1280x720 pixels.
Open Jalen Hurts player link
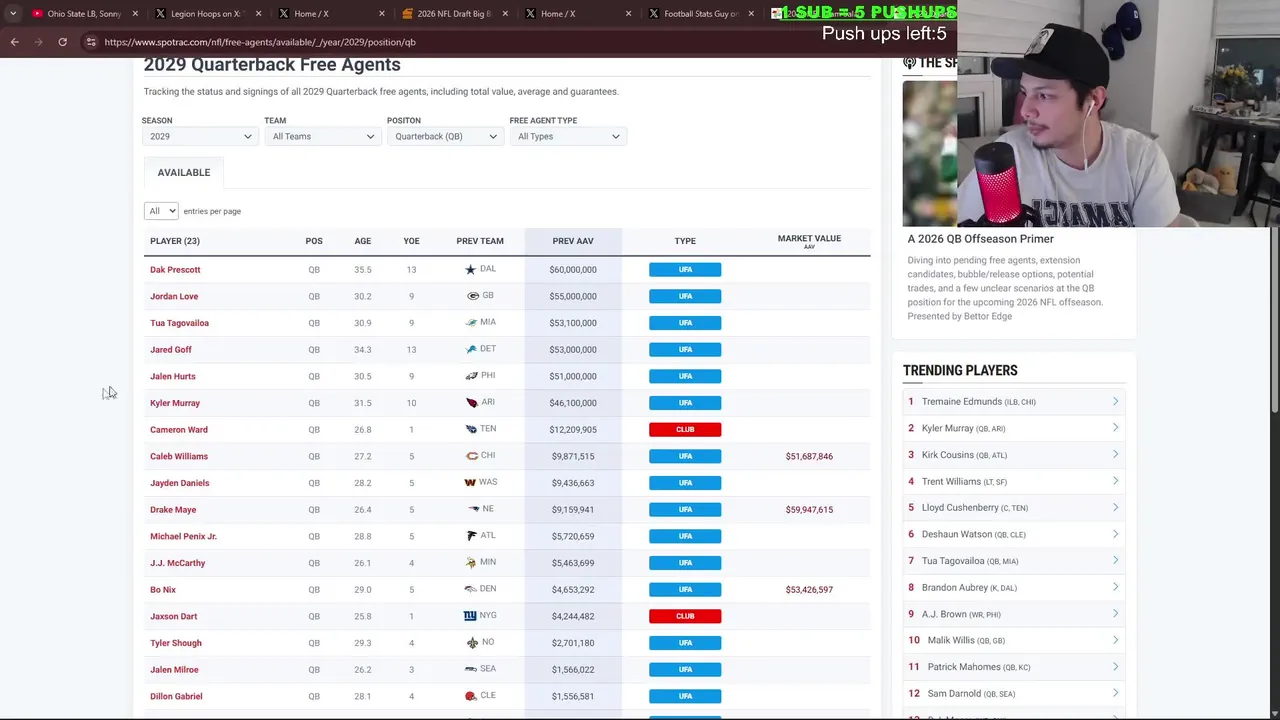point(173,376)
